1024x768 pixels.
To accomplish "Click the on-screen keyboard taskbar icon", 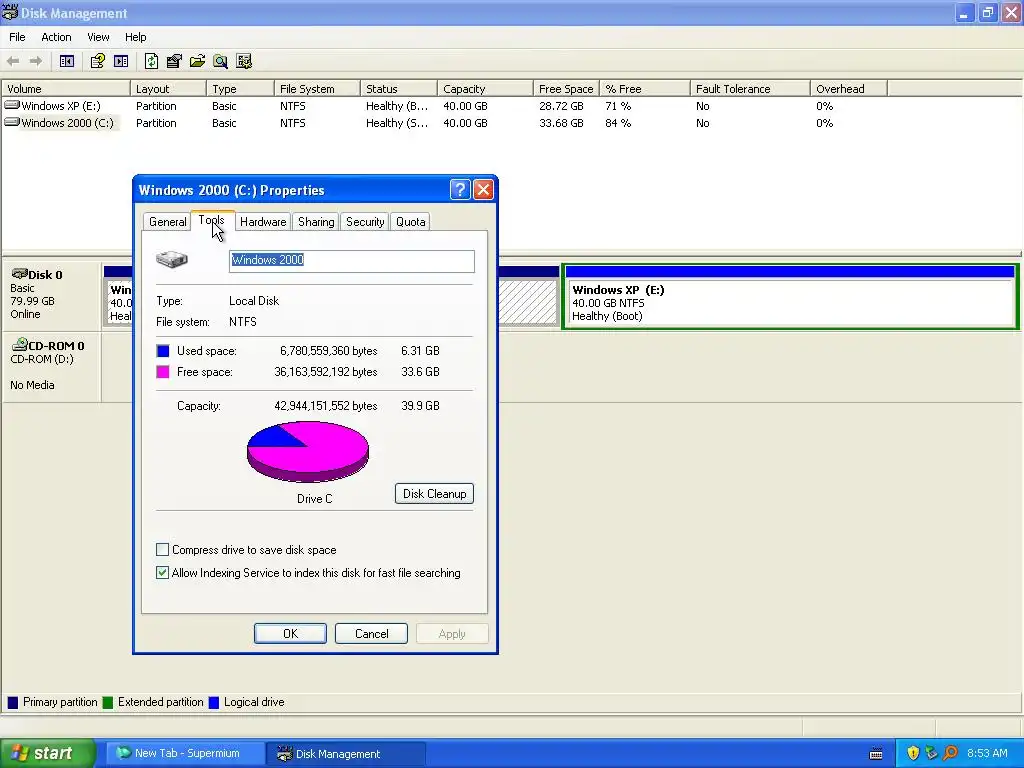I will point(876,754).
